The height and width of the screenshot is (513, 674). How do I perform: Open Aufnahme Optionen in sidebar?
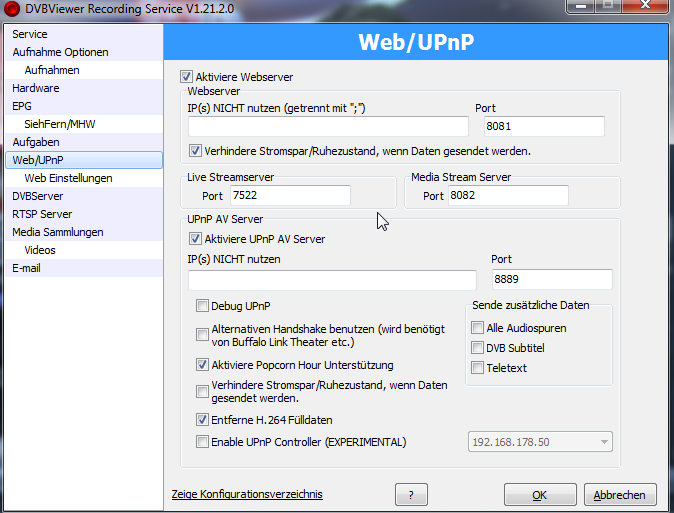click(60, 52)
